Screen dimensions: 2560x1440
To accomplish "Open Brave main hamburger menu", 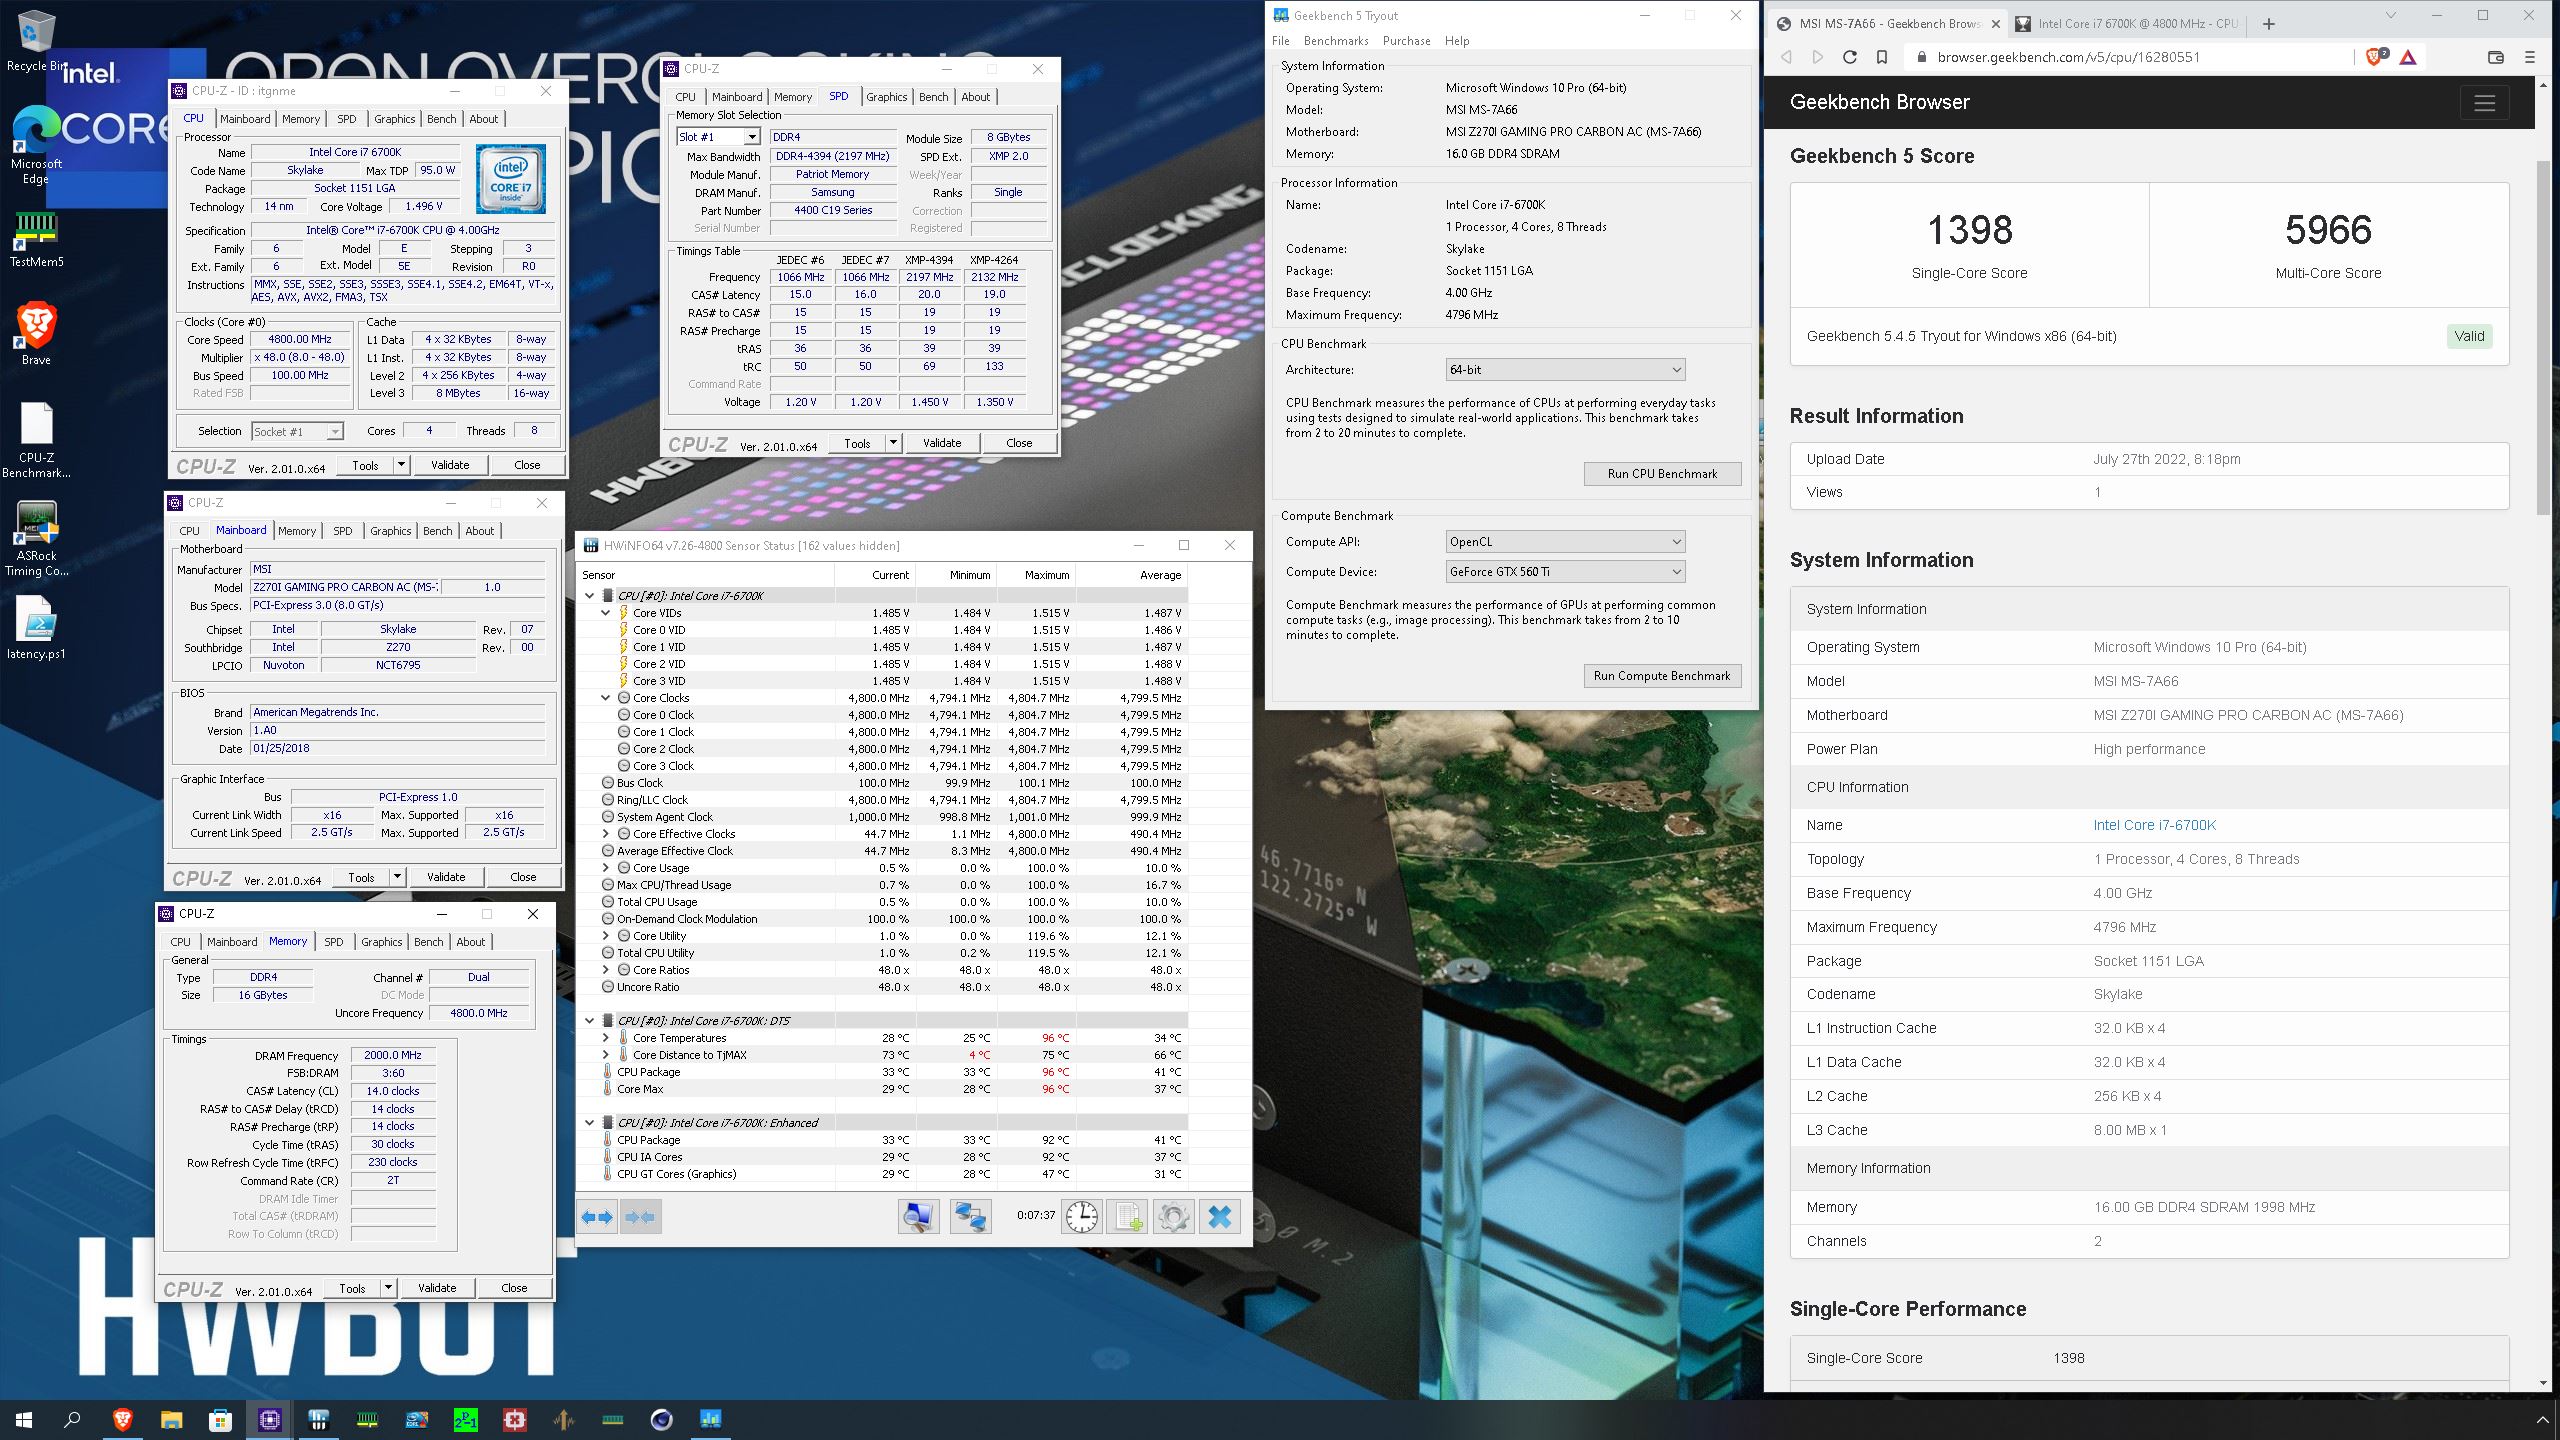I will [x=2530, y=57].
